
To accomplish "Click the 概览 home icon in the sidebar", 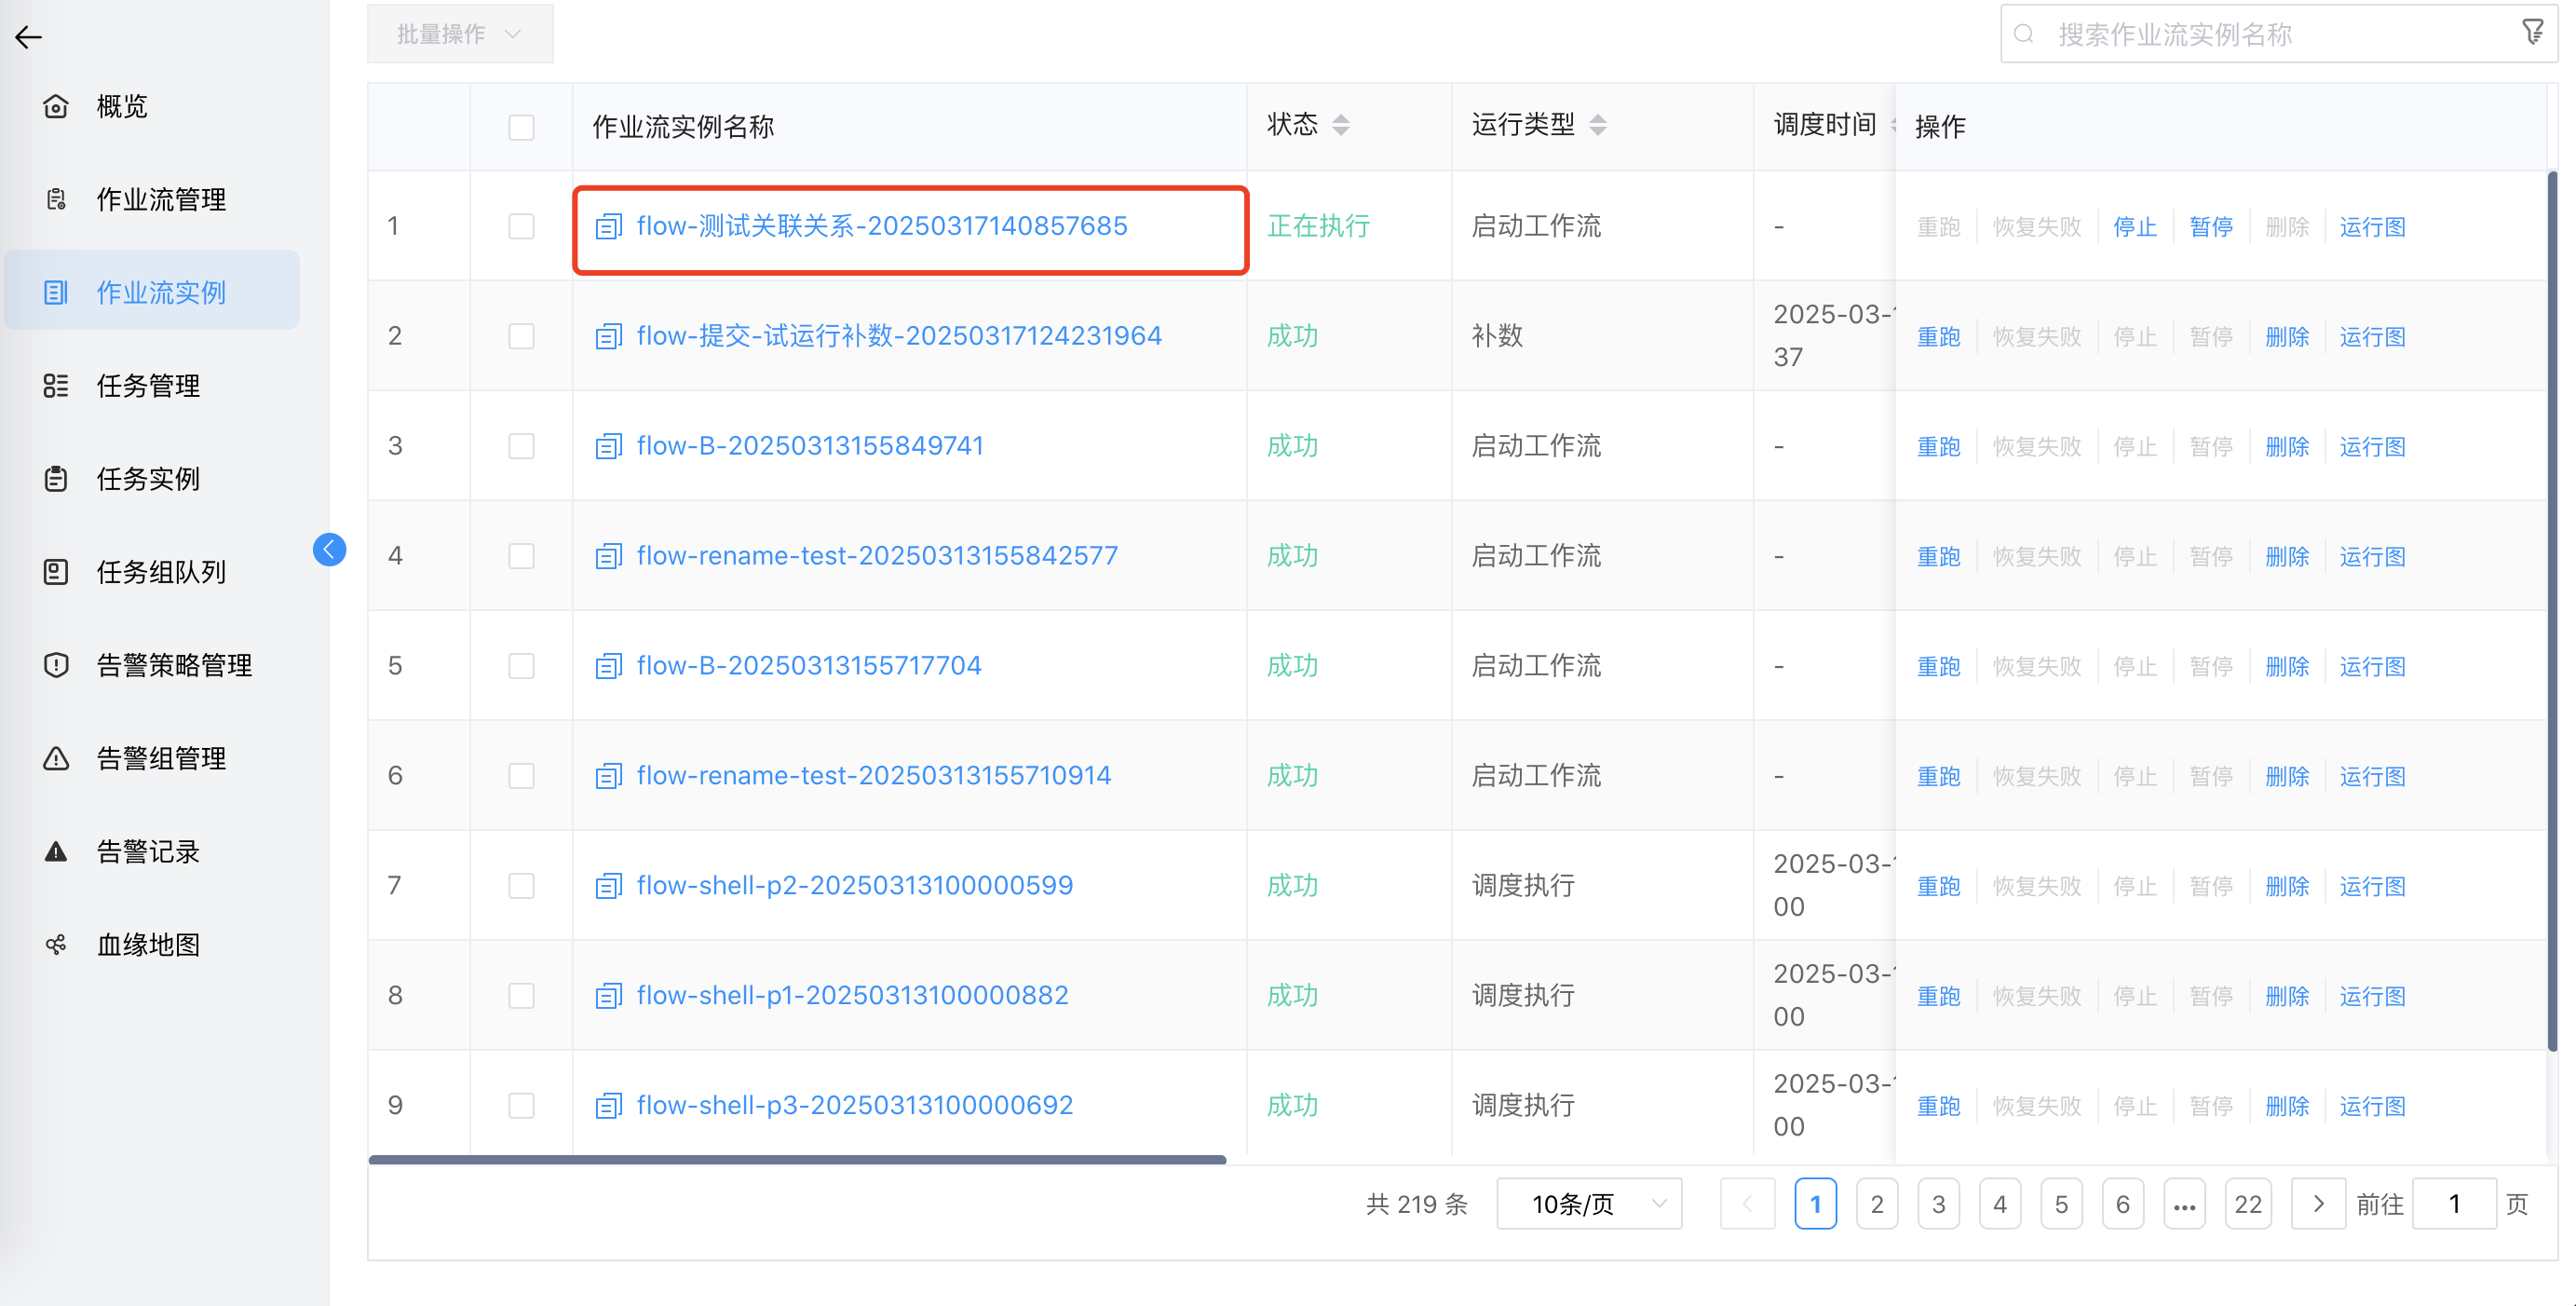I will click(x=56, y=106).
